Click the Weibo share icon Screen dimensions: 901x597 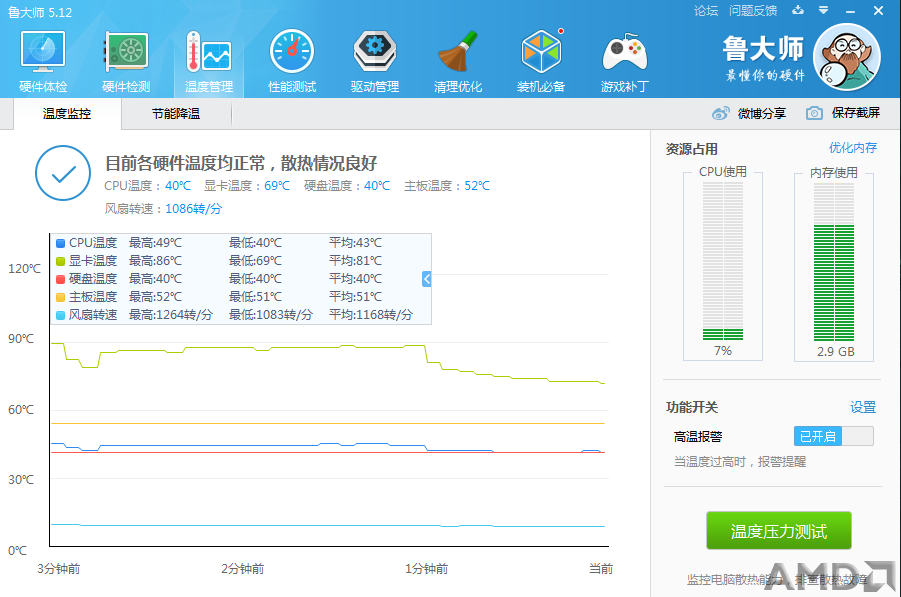[721, 113]
